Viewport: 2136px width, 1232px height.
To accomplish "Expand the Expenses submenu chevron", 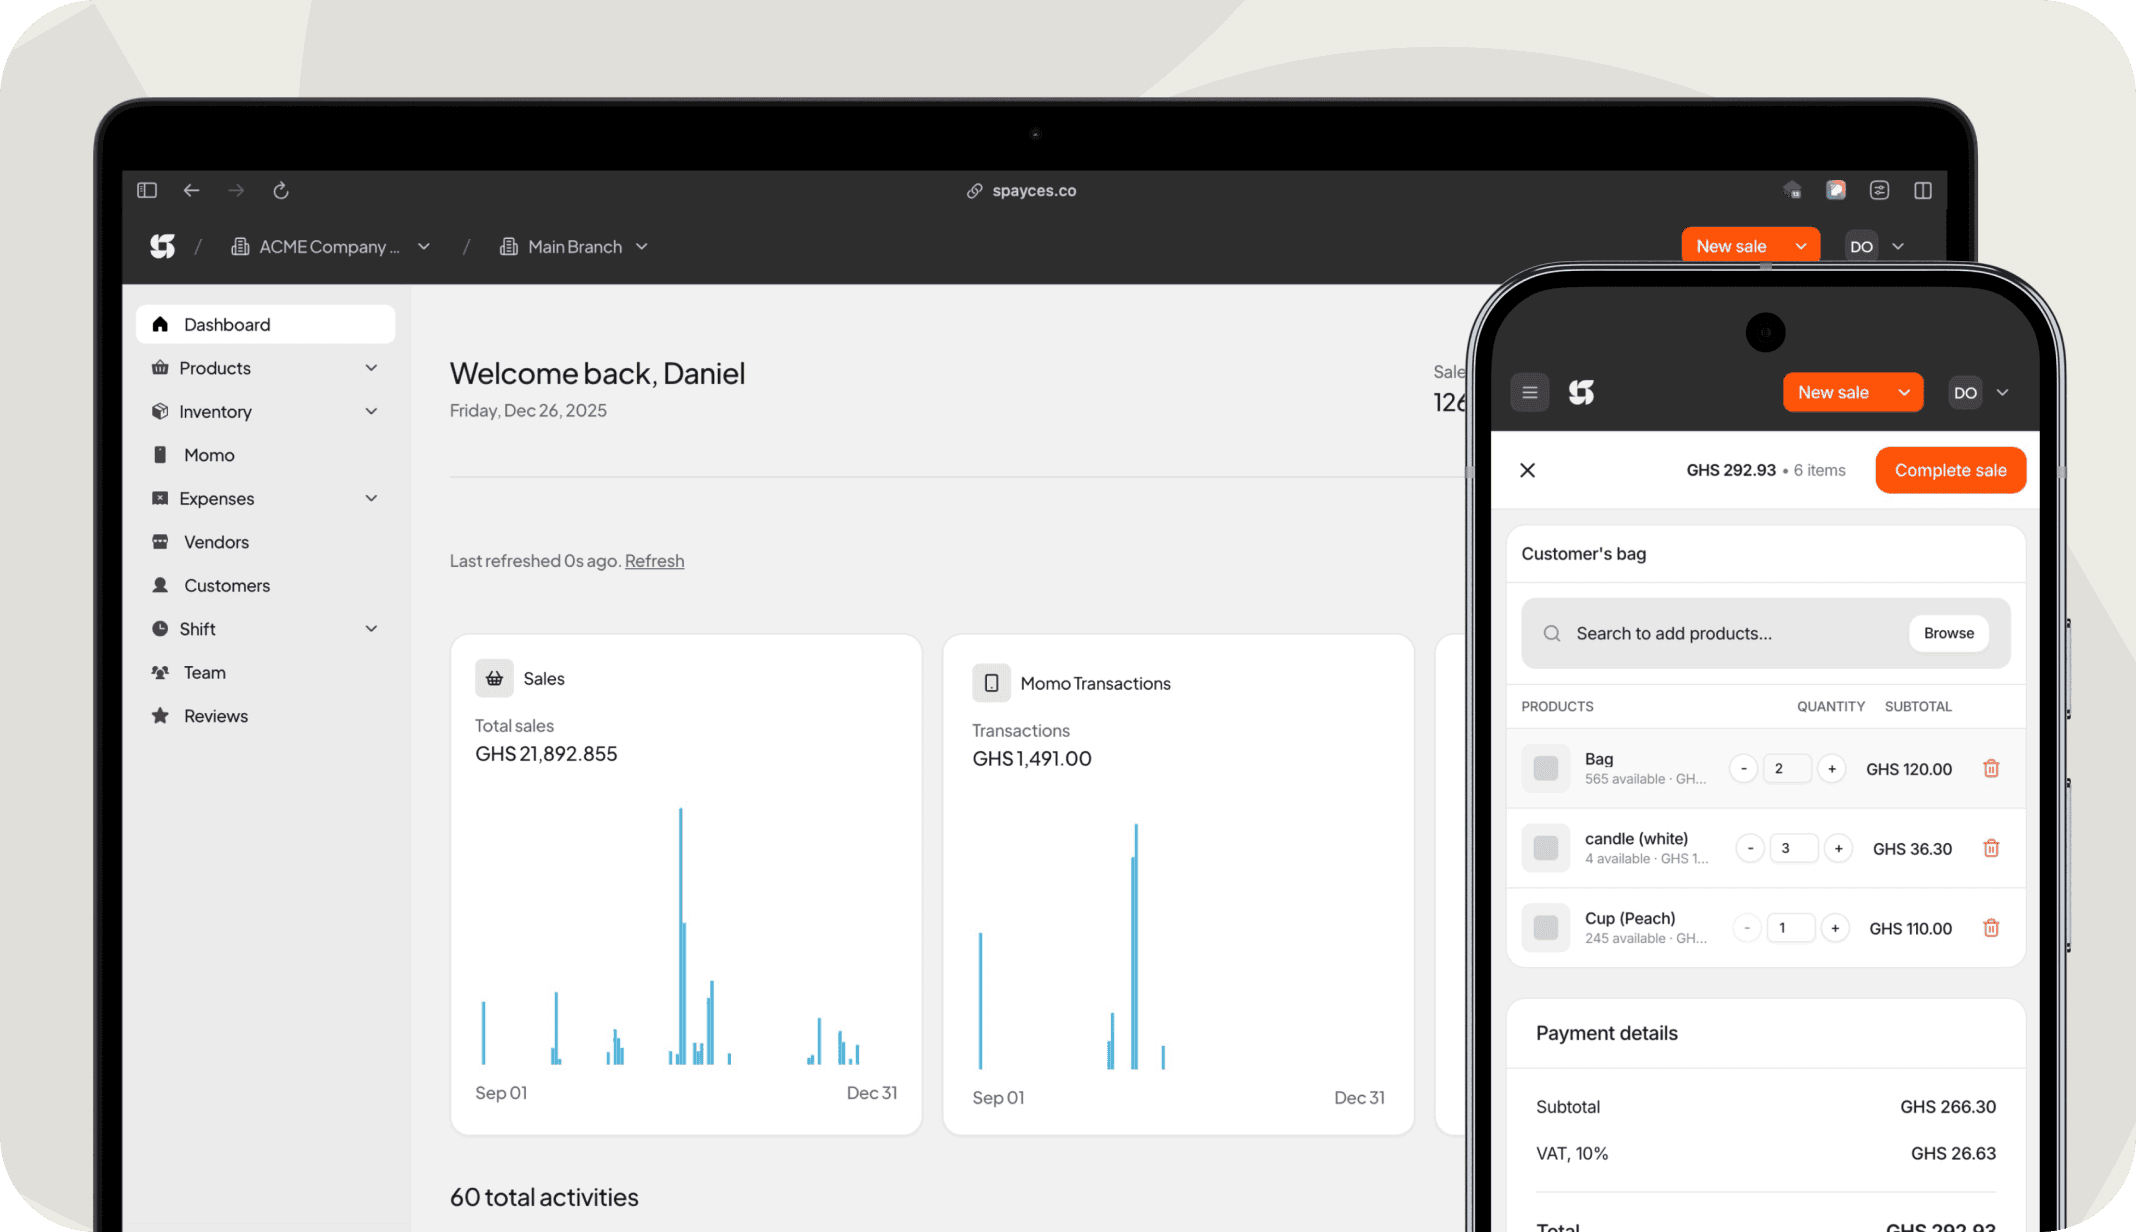I will coord(371,498).
